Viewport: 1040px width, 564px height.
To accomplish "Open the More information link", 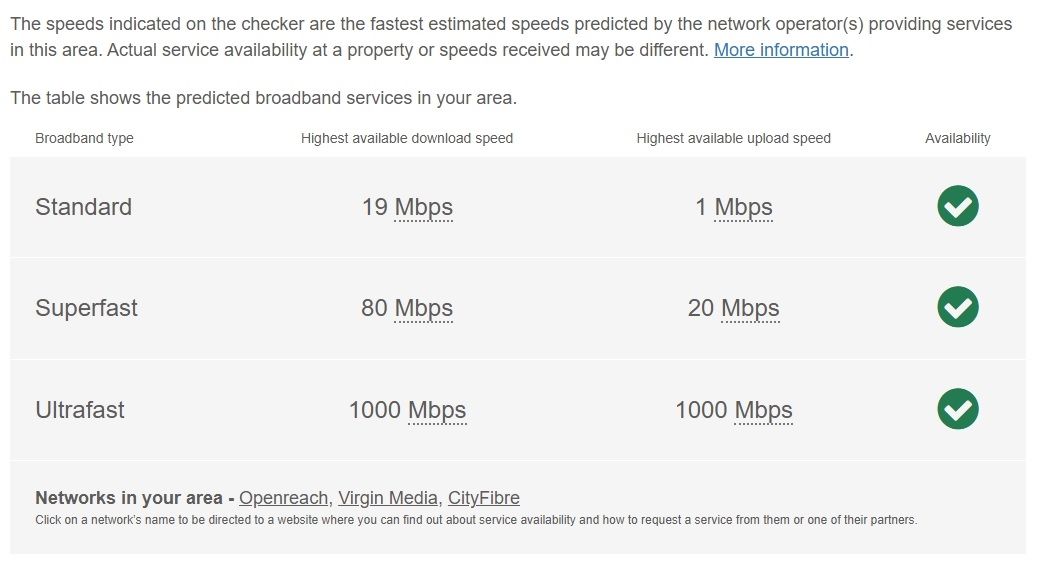I will click(781, 50).
